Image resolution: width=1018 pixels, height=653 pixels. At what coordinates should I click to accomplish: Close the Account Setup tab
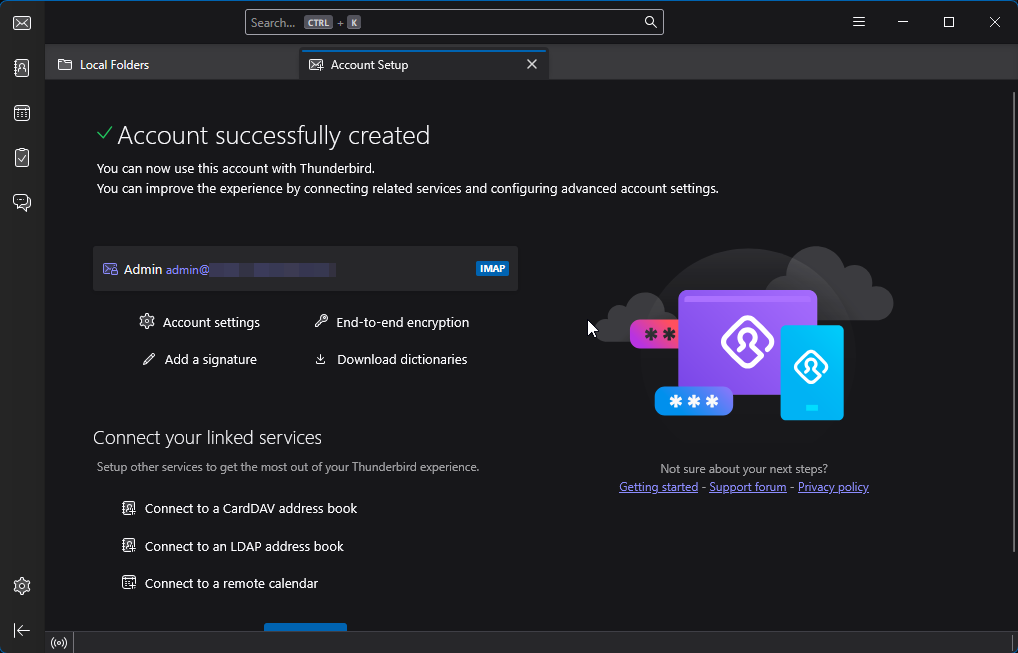click(532, 64)
